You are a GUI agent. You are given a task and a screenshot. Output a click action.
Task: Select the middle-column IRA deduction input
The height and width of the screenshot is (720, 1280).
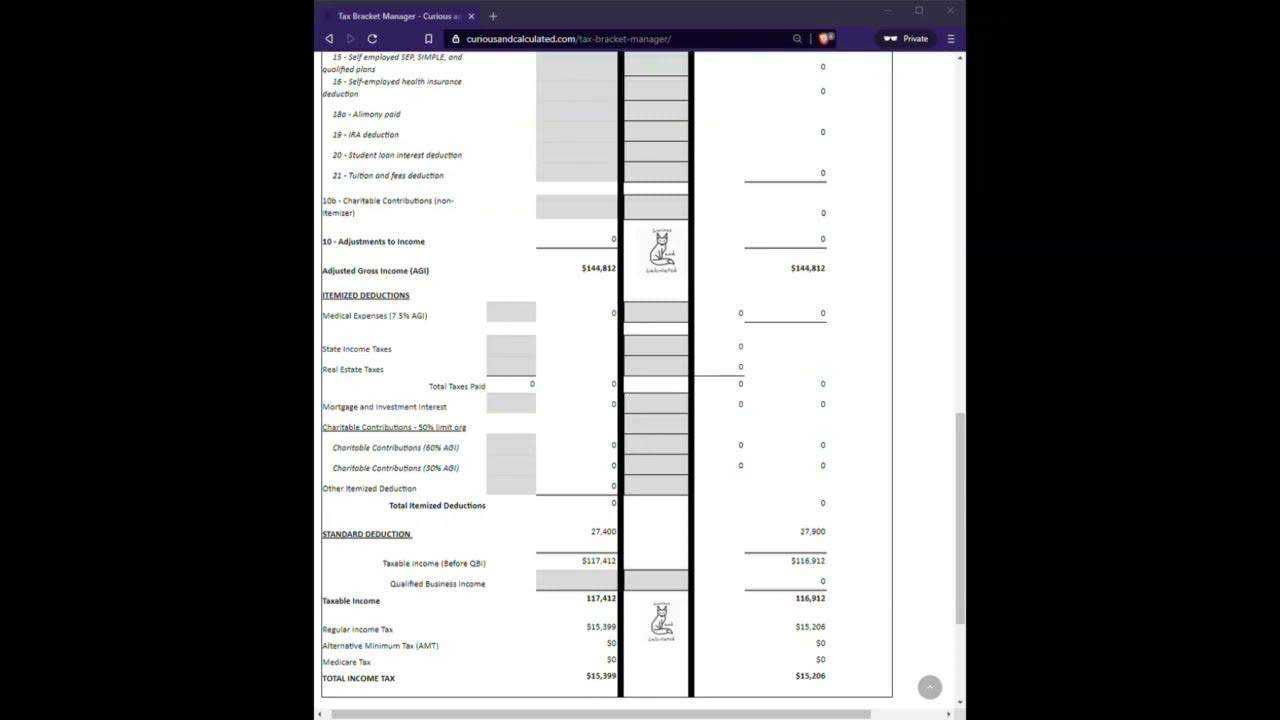[656, 131]
